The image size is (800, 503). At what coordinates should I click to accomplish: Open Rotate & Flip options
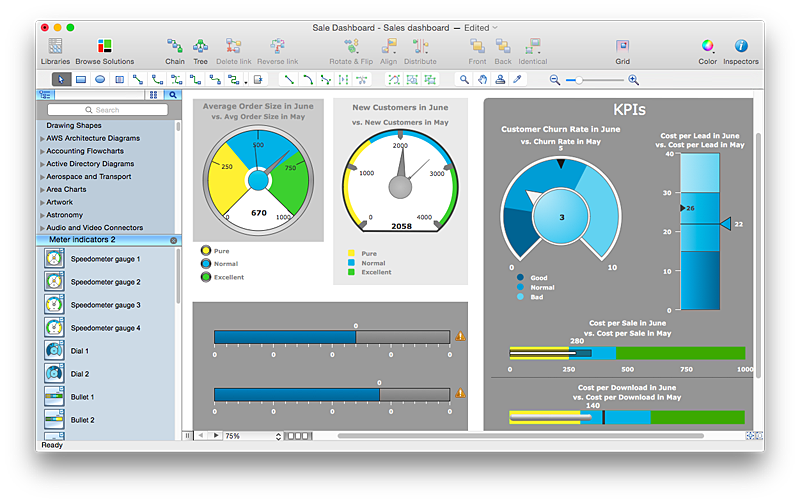[351, 46]
